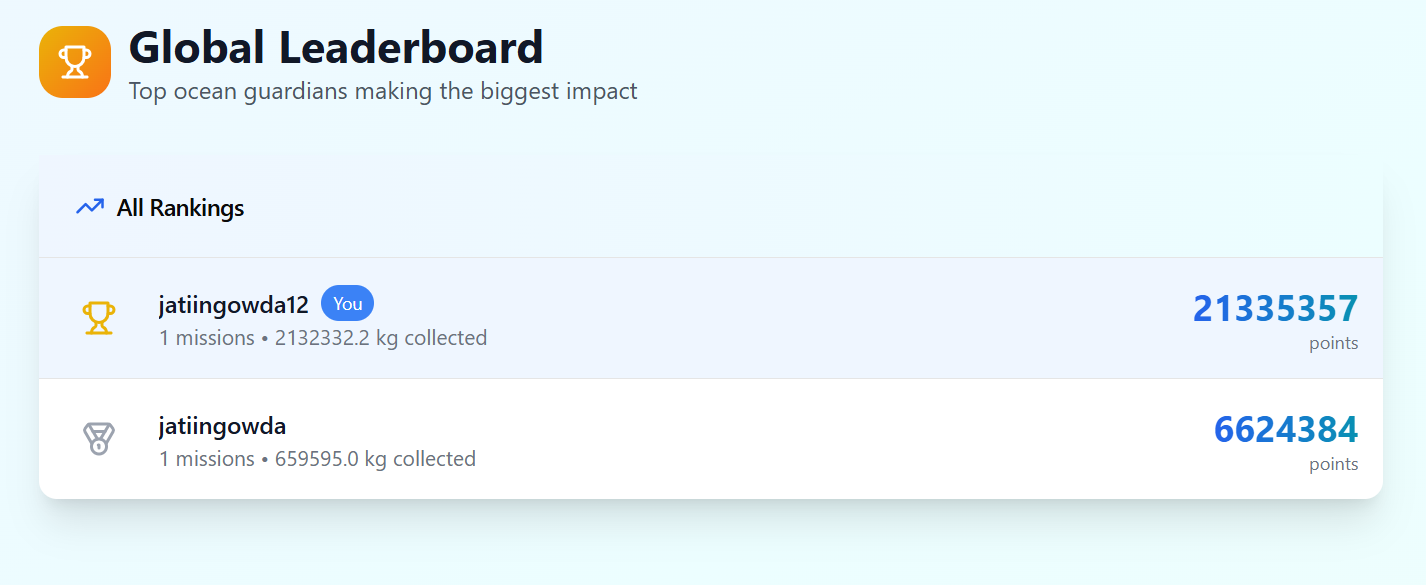
Task: Click the silver medal second-place icon
Action: pos(98,439)
